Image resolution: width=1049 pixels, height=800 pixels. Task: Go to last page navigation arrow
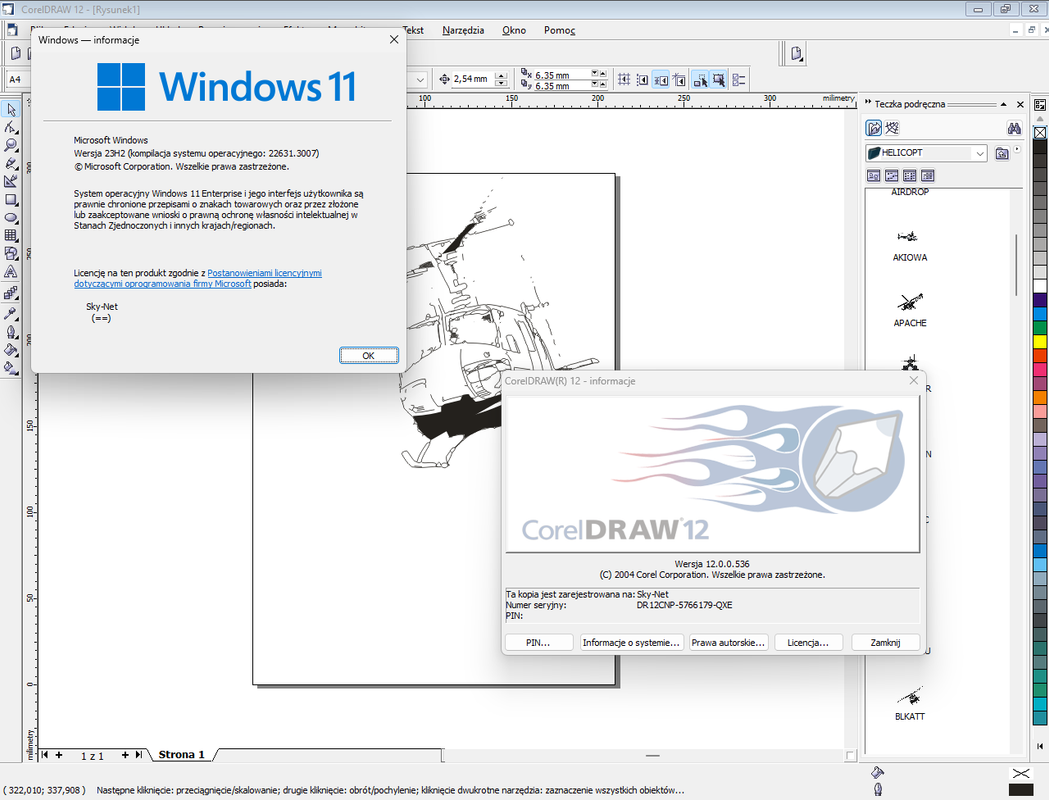pyautogui.click(x=138, y=755)
